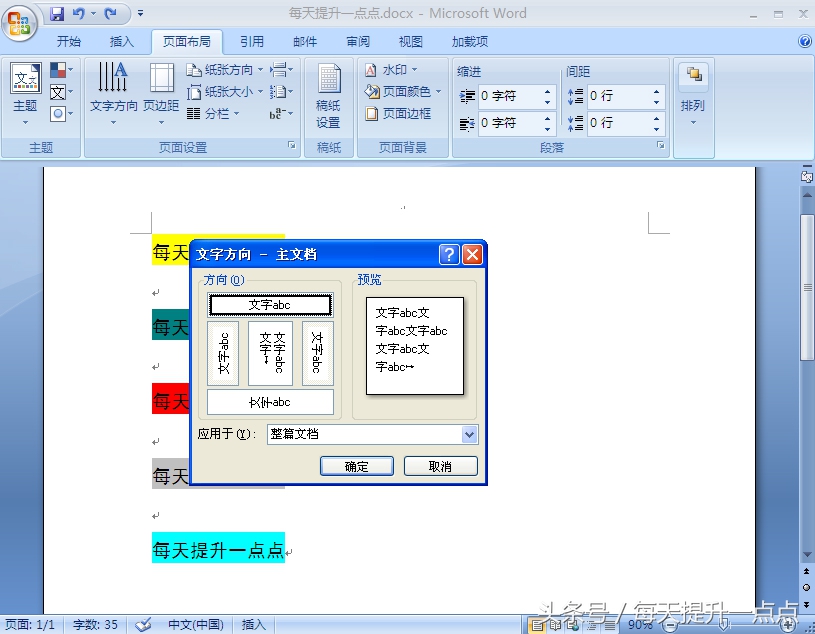Viewport: 815px width, 634px height.
Task: Open the 排列 arrange menu
Action: pos(693,96)
